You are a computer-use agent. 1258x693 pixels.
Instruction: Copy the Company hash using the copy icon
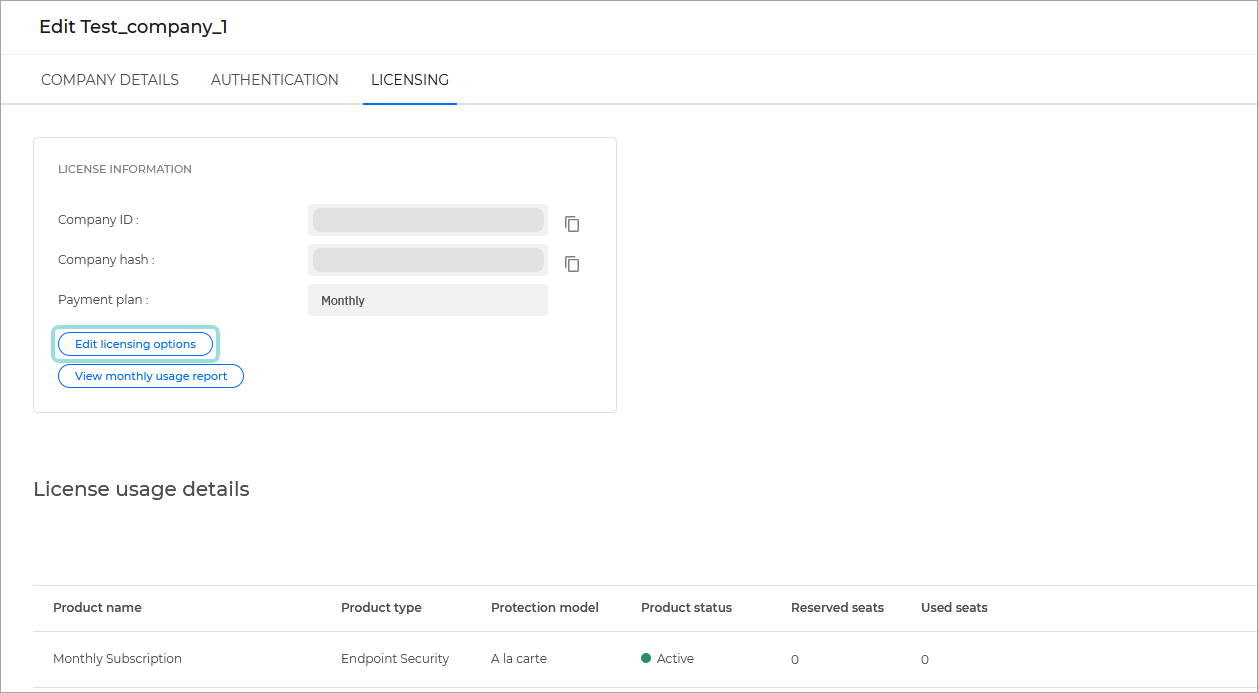tap(571, 264)
